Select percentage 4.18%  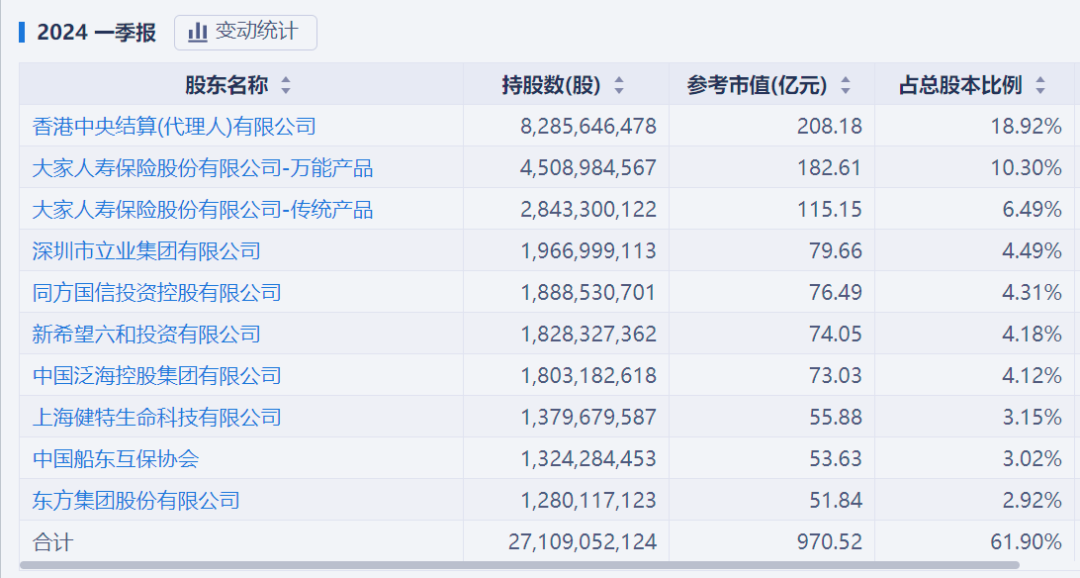[1032, 334]
